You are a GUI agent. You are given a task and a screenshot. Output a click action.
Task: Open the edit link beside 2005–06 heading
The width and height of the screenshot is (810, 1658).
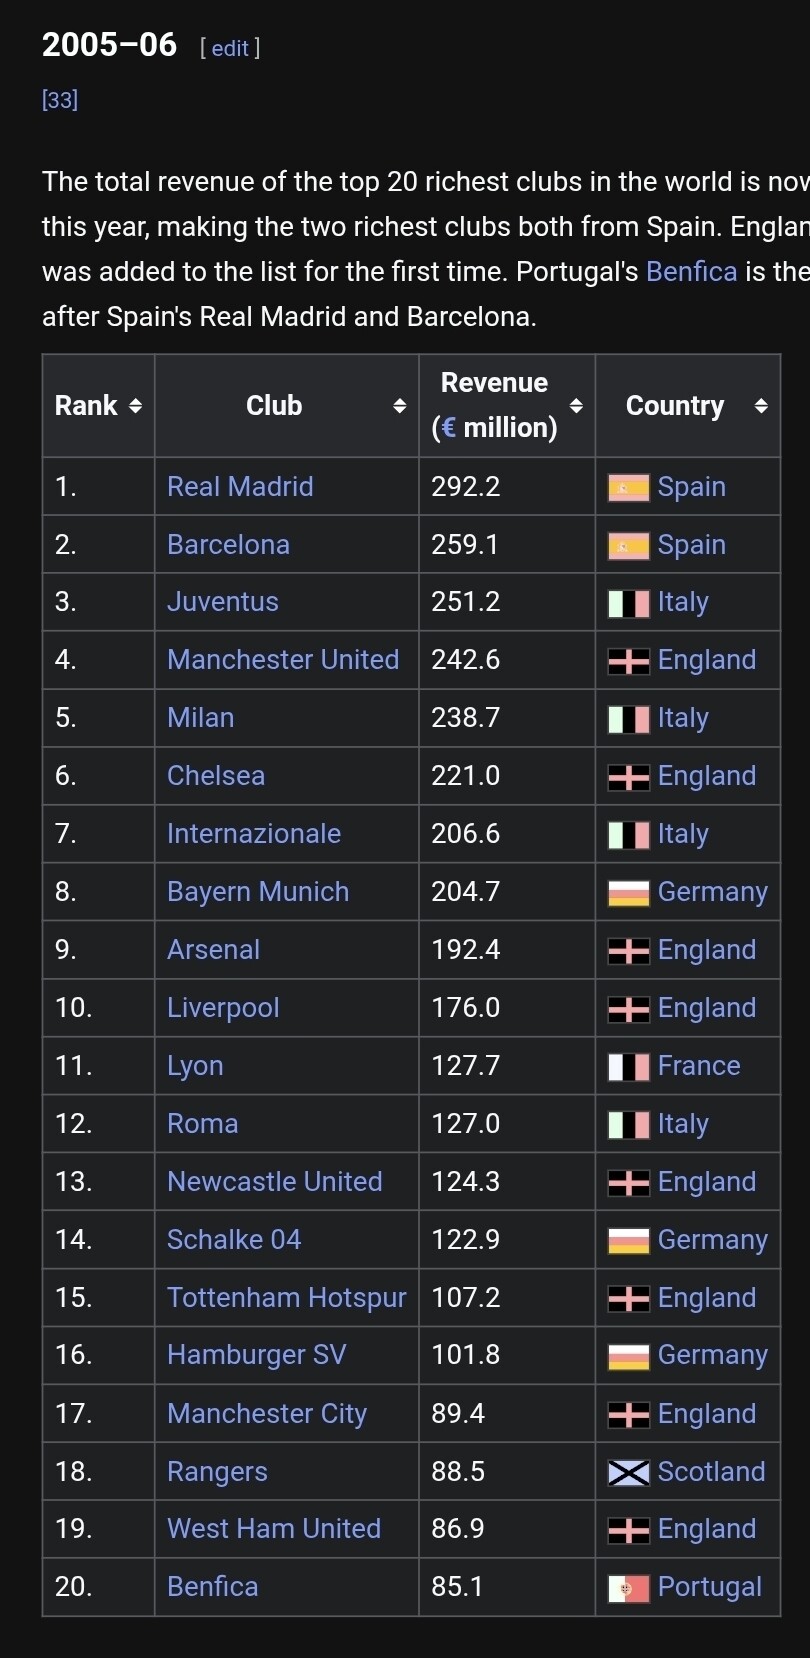click(230, 48)
